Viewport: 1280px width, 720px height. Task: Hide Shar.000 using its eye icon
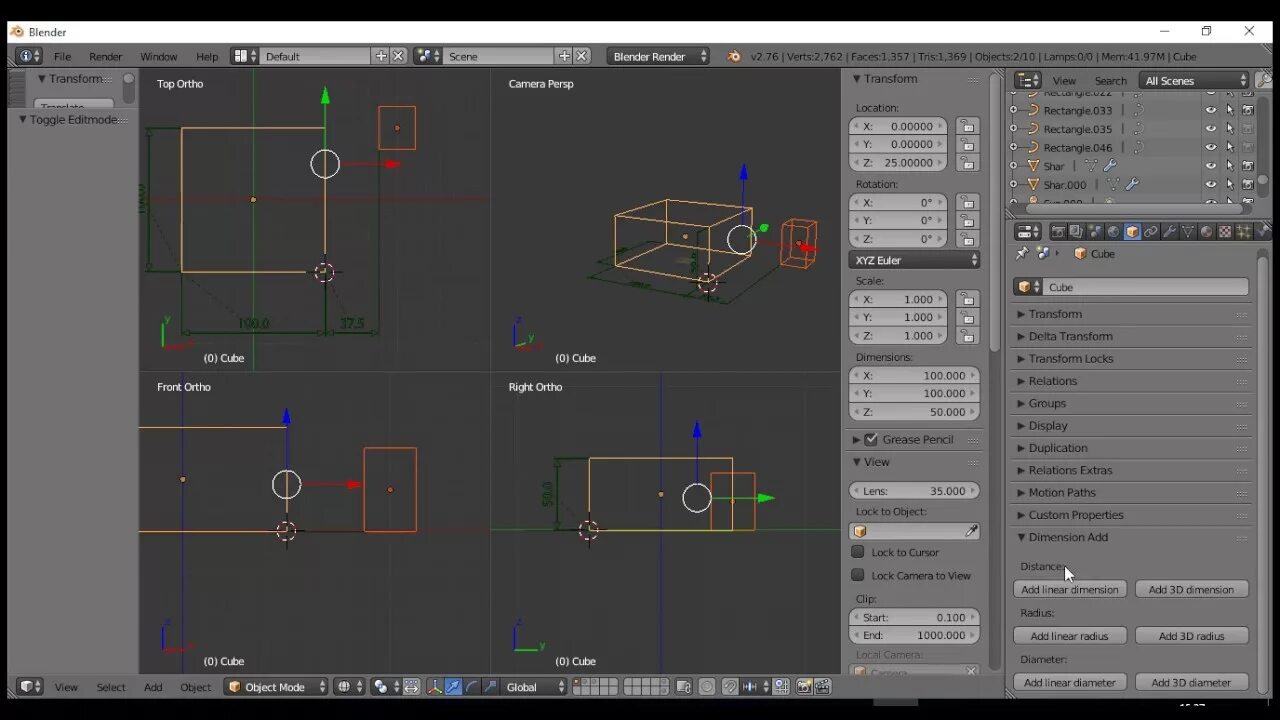tap(1211, 185)
